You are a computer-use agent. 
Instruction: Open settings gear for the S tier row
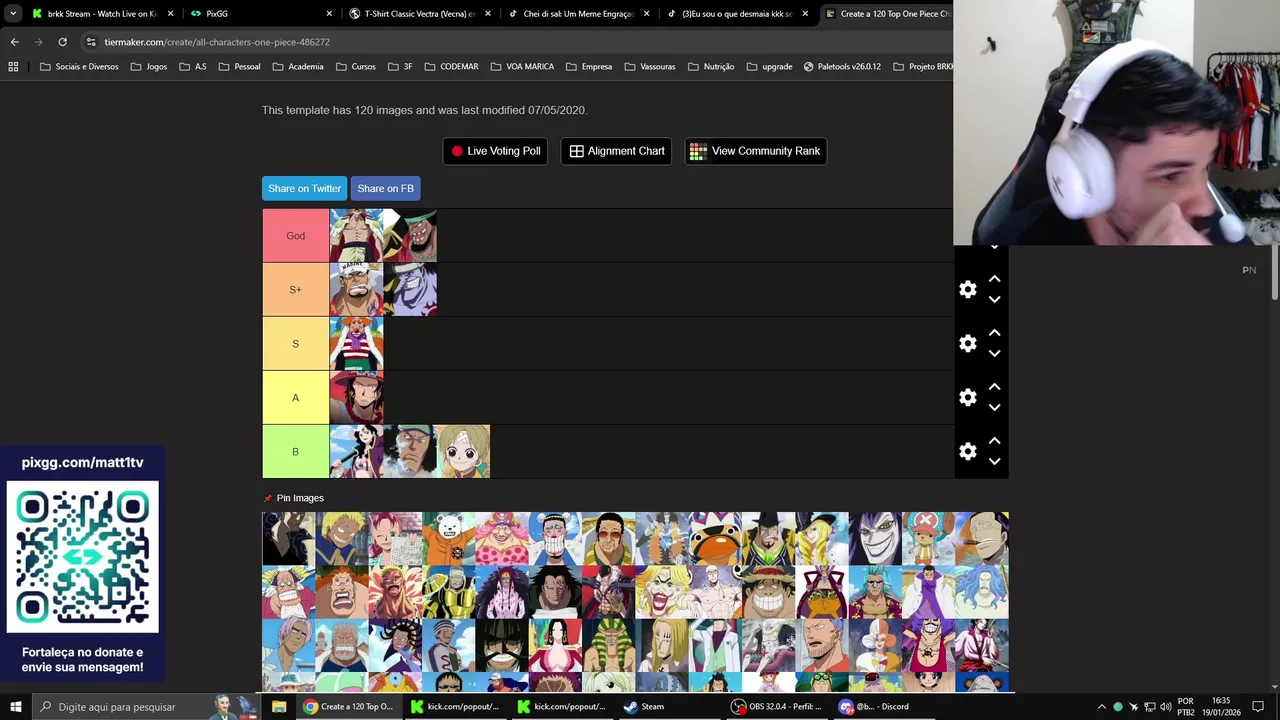tap(968, 343)
